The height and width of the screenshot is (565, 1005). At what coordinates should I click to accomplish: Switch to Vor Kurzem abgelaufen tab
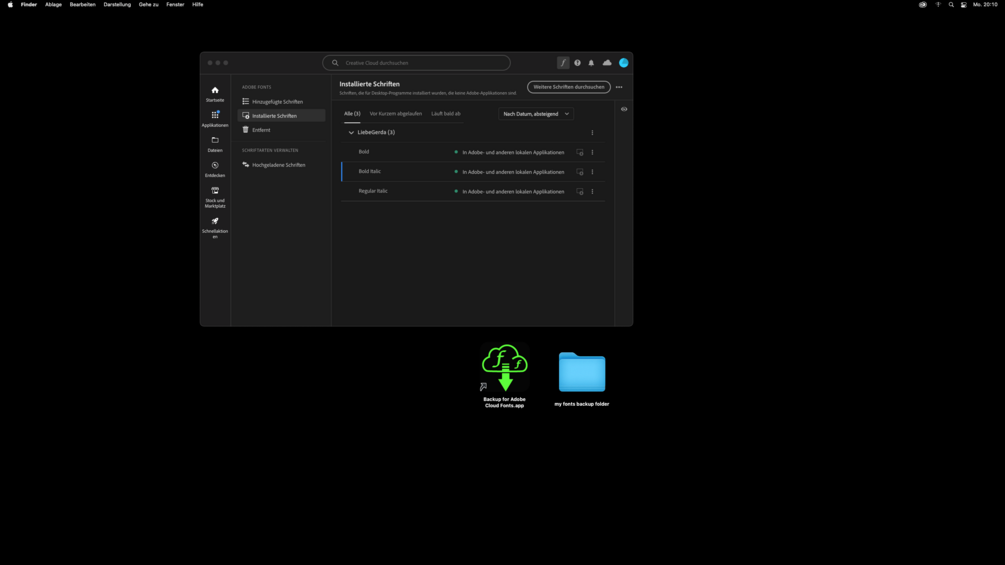395,113
